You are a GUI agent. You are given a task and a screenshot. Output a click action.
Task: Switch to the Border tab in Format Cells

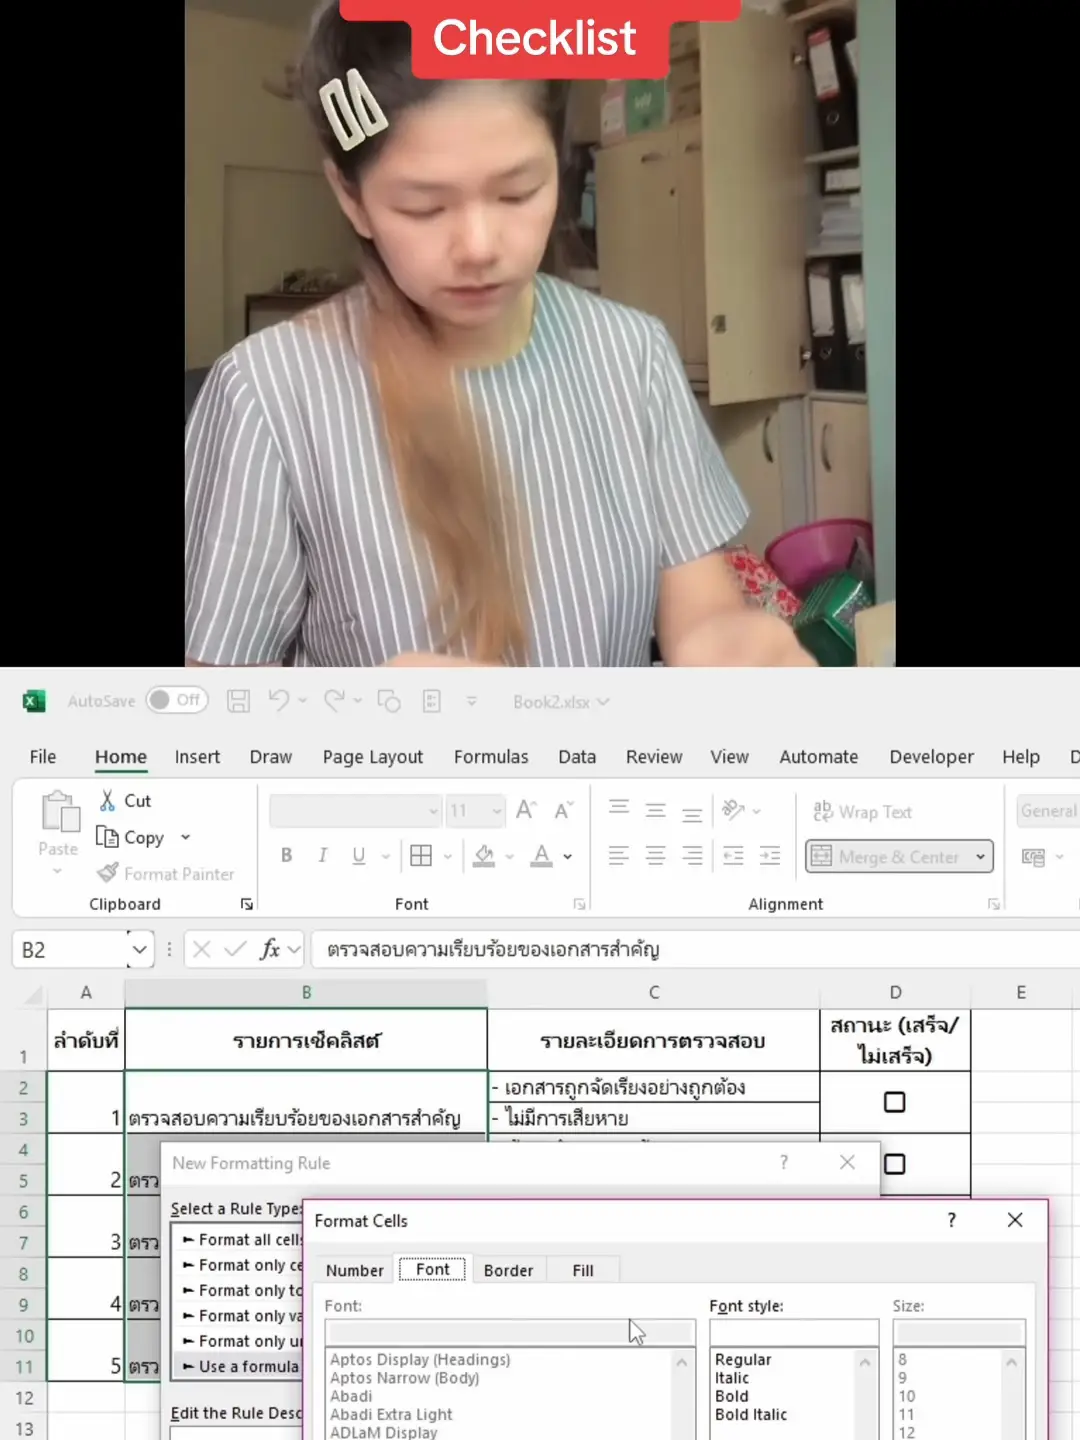508,1269
